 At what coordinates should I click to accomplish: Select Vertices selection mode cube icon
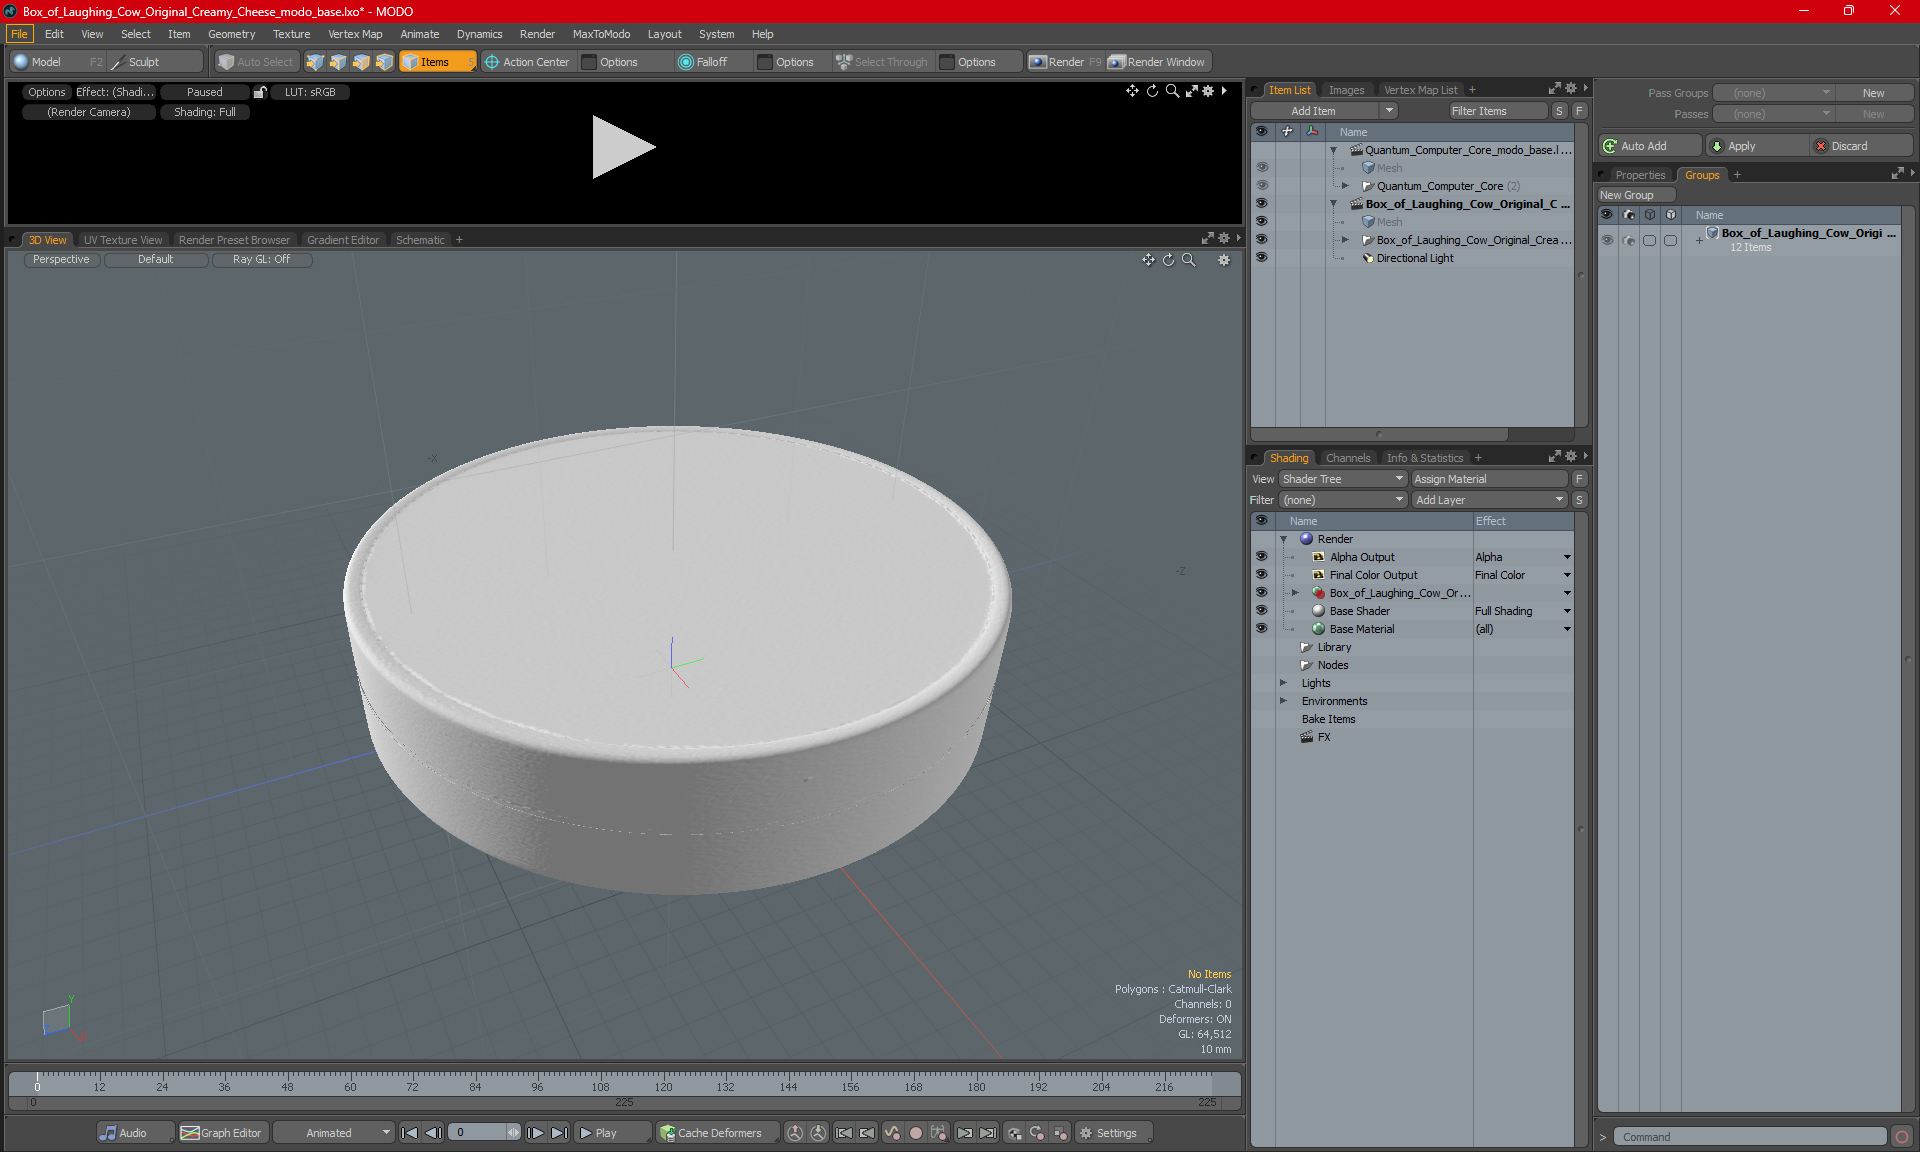[x=315, y=62]
